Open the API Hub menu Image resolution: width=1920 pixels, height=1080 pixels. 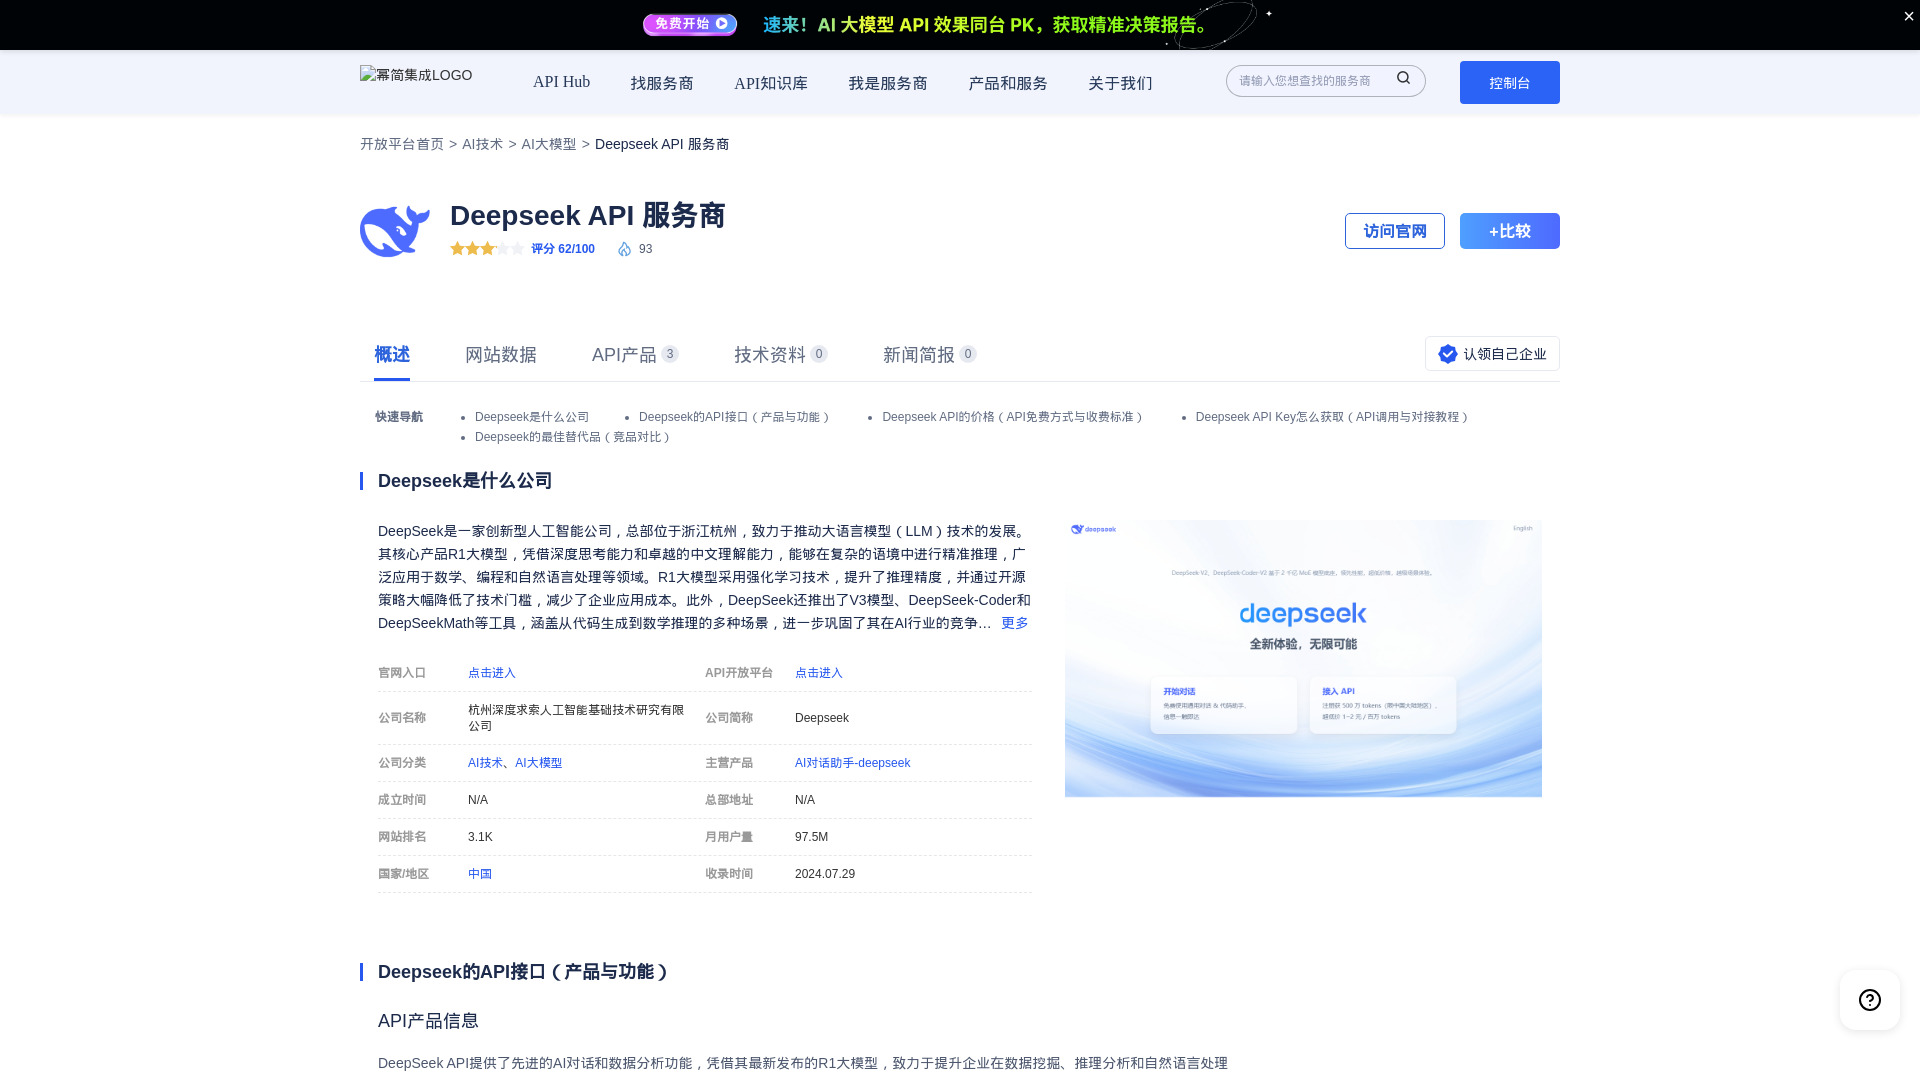(x=561, y=82)
